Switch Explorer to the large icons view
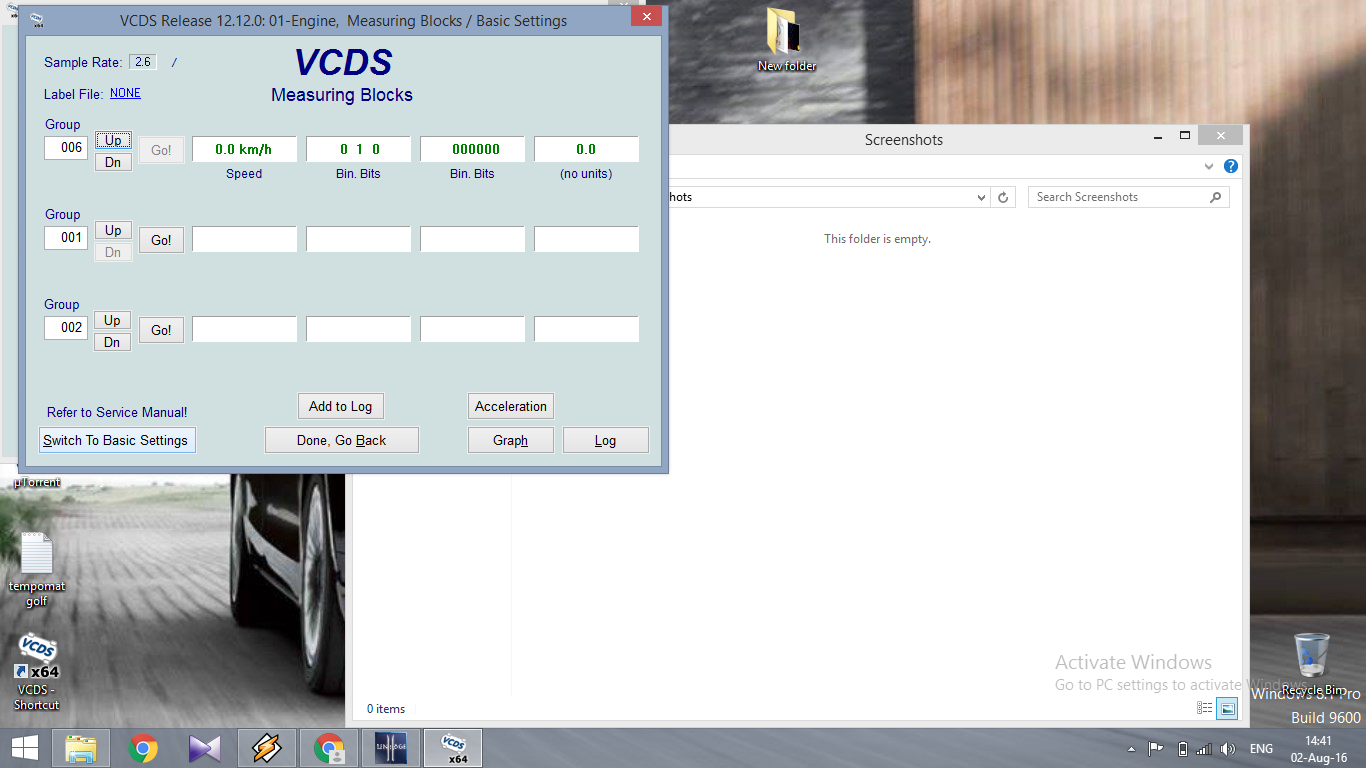 pyautogui.click(x=1228, y=708)
